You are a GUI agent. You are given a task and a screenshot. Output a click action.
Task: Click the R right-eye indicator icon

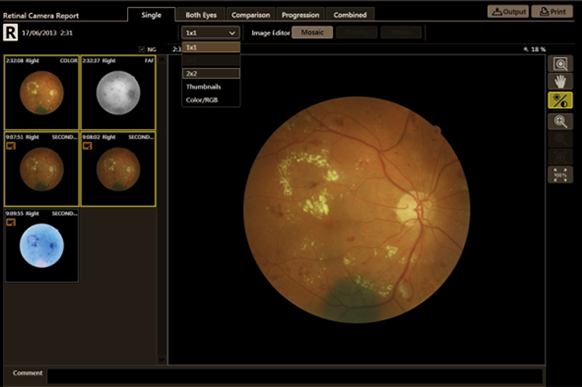[x=10, y=33]
